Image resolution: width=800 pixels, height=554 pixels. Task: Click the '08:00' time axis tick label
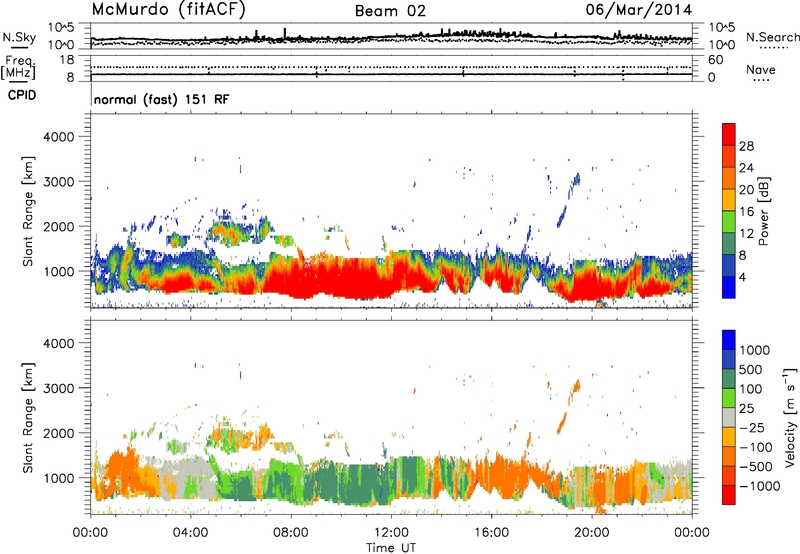[291, 533]
